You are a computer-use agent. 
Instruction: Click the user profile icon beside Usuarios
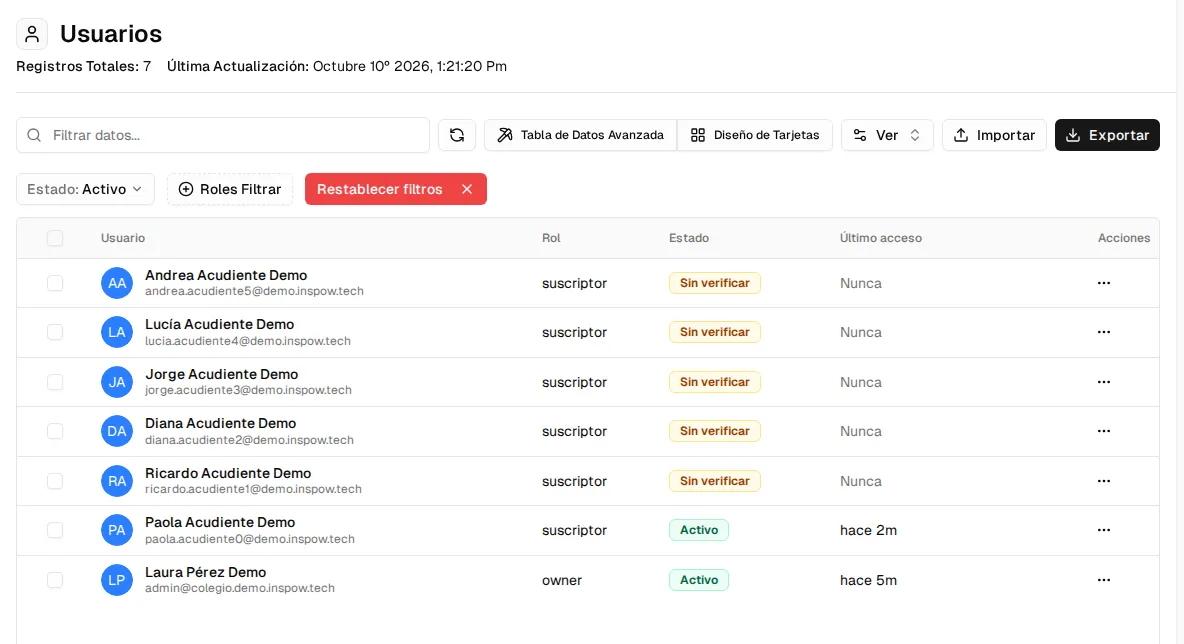[x=32, y=34]
